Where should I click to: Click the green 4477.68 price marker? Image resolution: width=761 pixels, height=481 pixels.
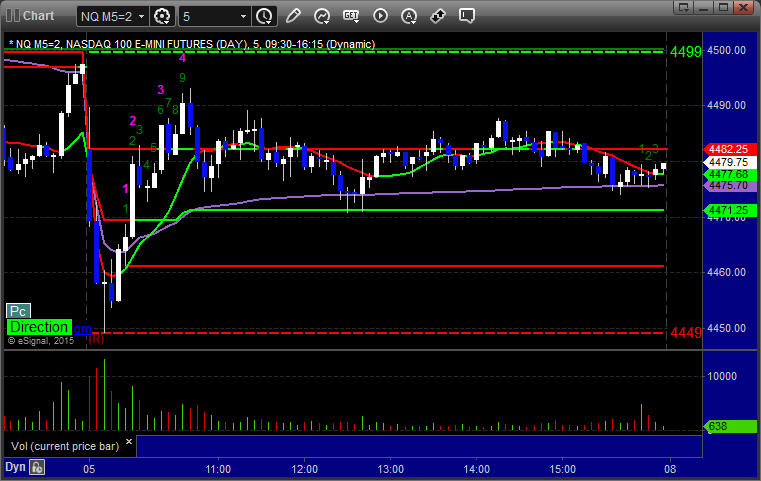point(729,174)
